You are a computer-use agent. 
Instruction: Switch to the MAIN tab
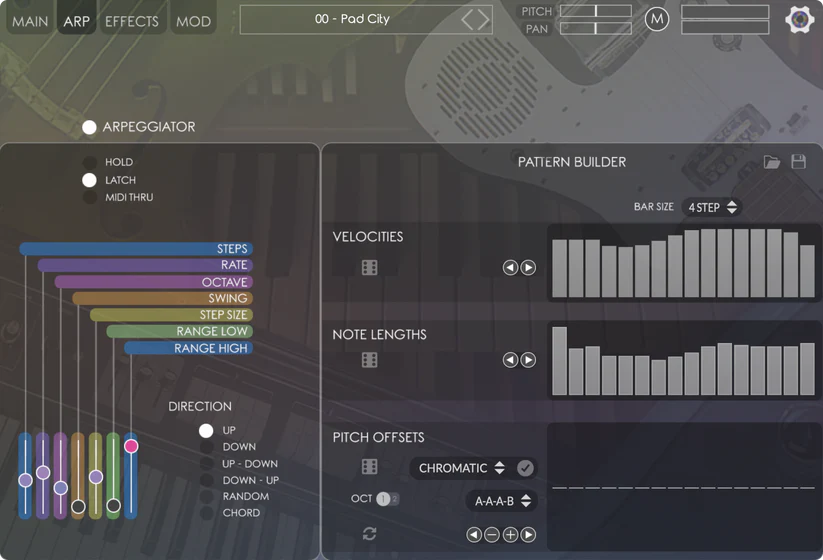click(30, 20)
